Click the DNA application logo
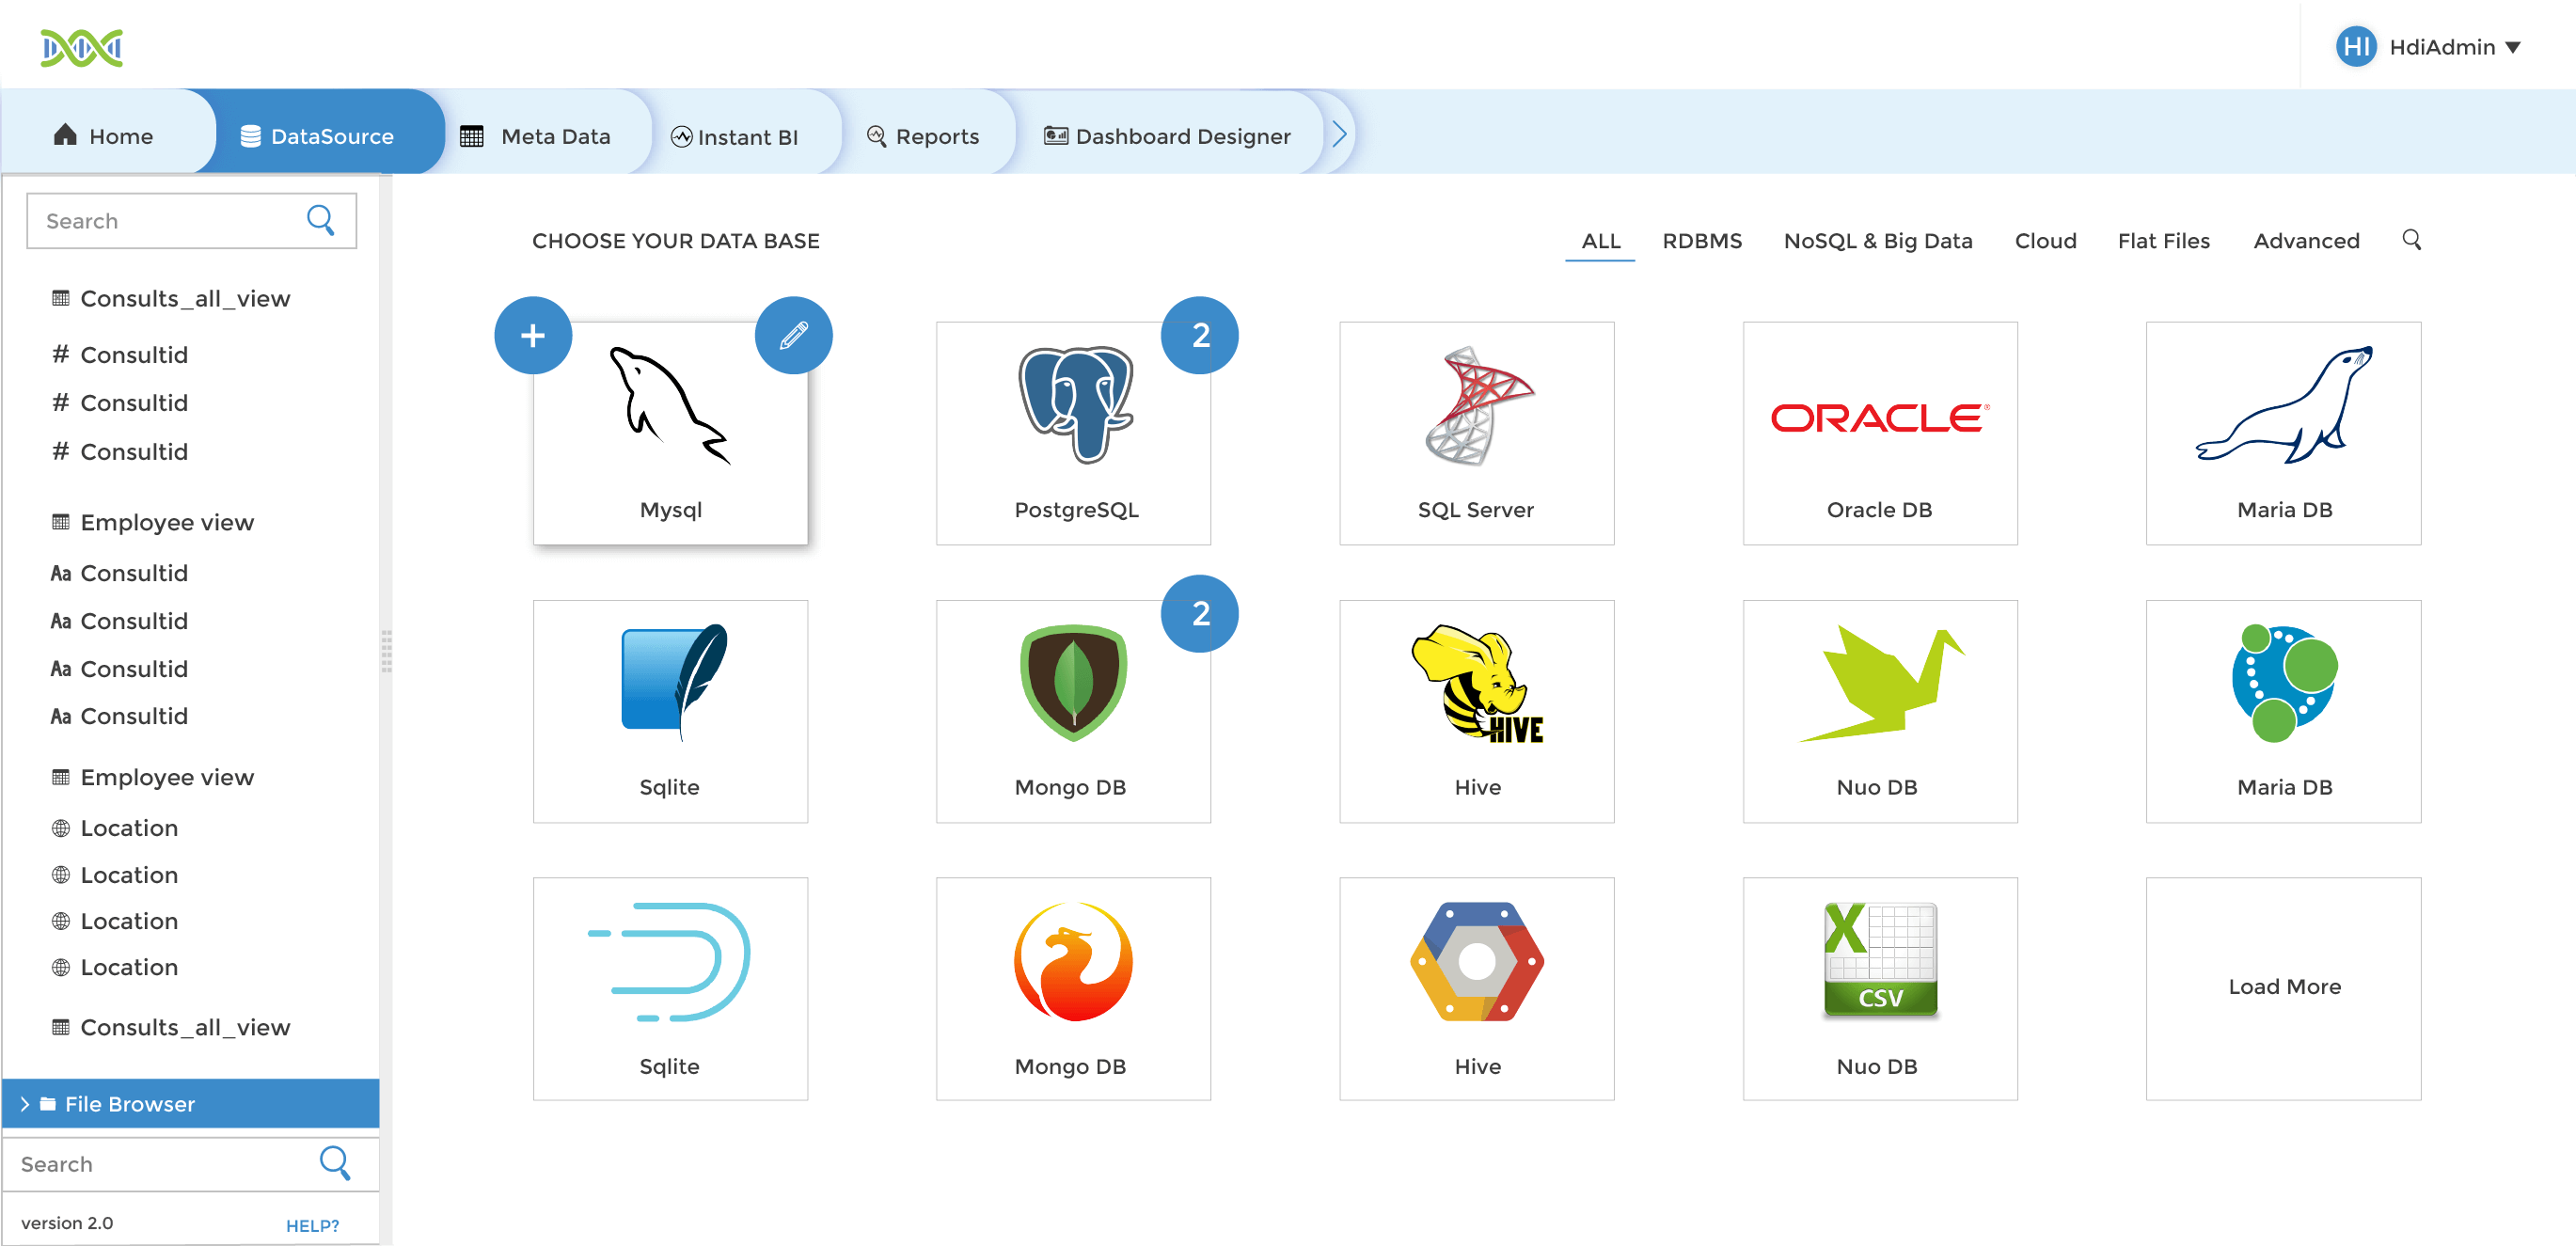The image size is (2576, 1246). click(81, 47)
